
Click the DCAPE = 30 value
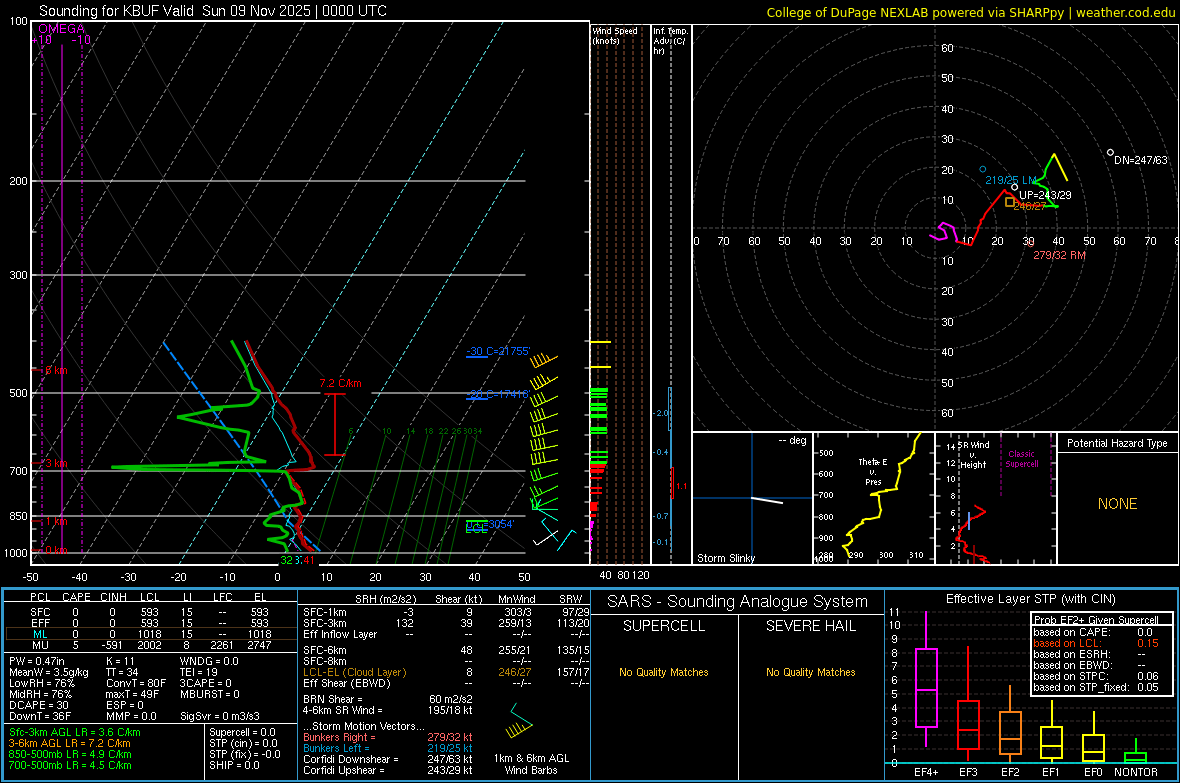(x=38, y=705)
